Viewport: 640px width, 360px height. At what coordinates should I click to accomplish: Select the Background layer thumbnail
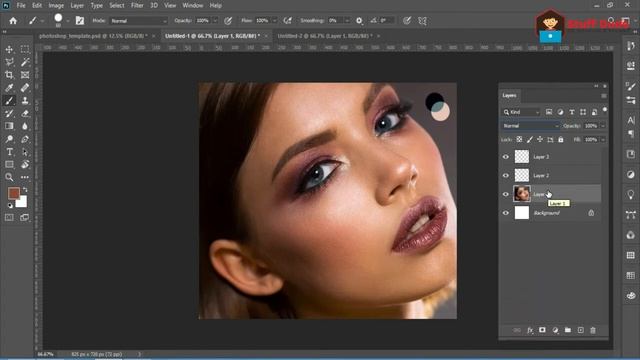point(522,213)
